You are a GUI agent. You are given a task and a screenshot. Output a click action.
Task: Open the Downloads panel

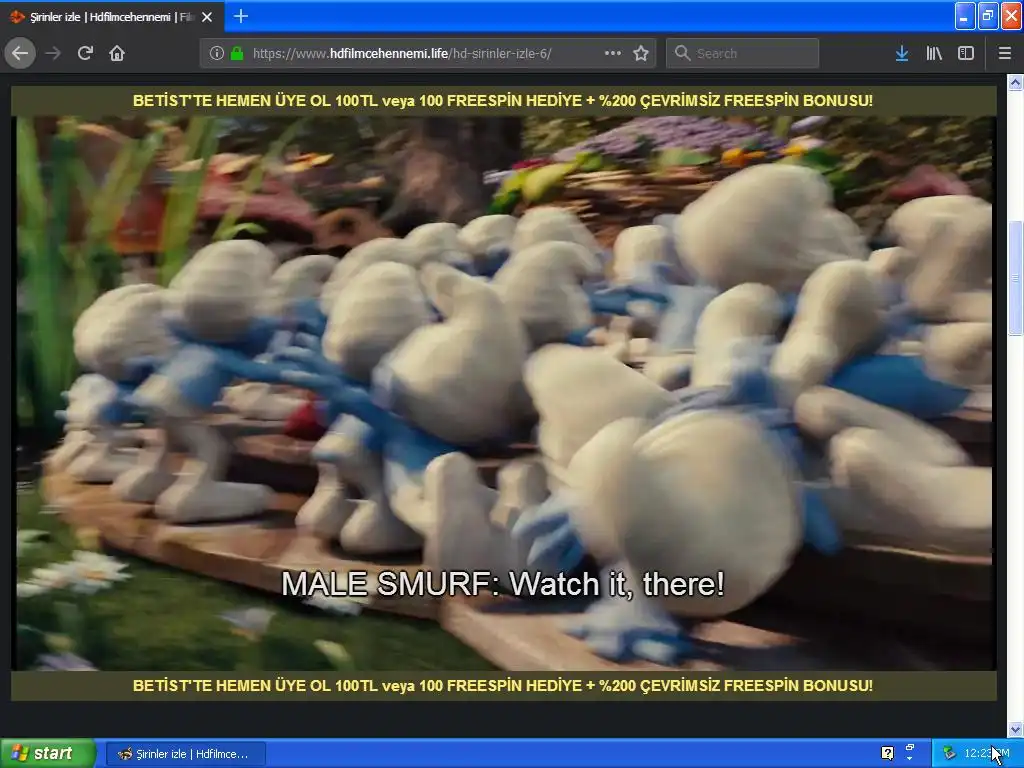(902, 54)
